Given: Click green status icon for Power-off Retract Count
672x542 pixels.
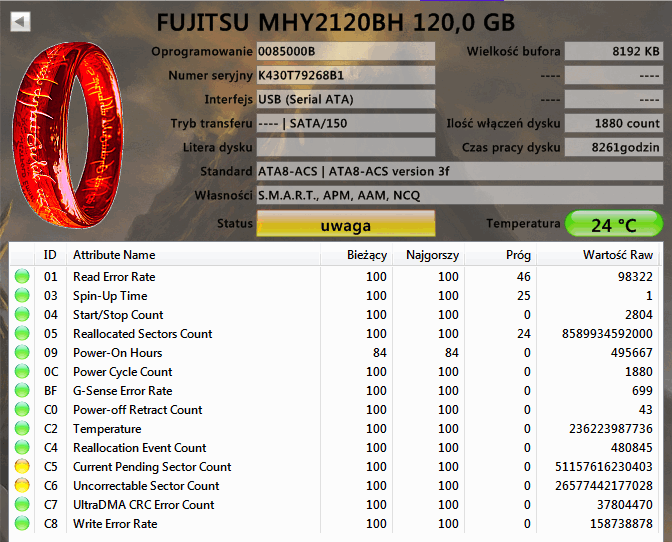Looking at the screenshot, I should (x=22, y=409).
